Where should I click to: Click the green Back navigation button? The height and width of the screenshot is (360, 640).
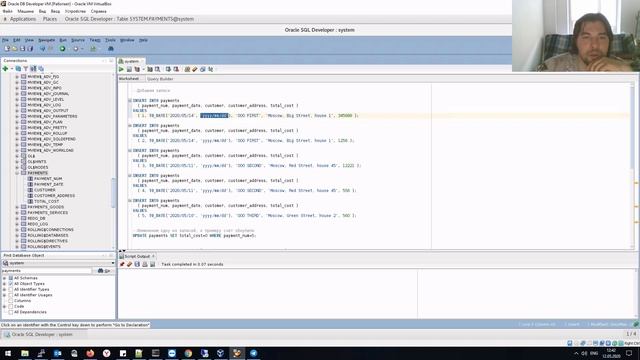tap(62, 49)
